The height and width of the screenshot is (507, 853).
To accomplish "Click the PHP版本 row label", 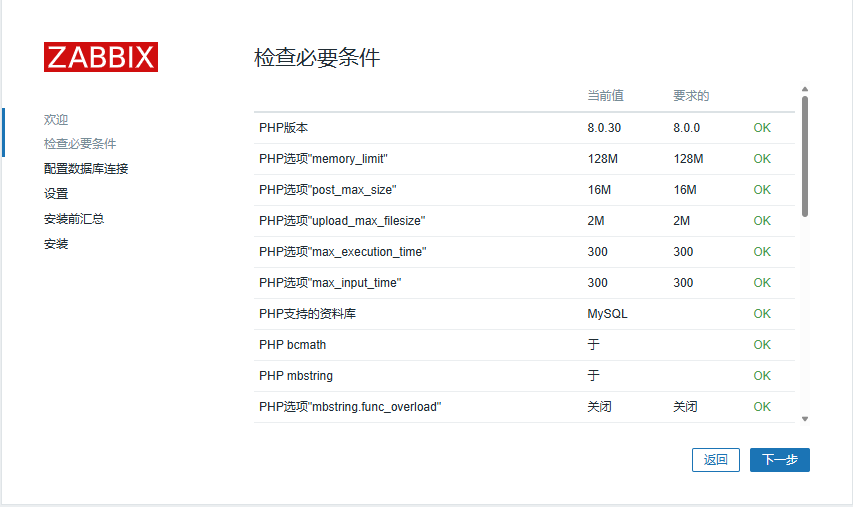I will 284,128.
